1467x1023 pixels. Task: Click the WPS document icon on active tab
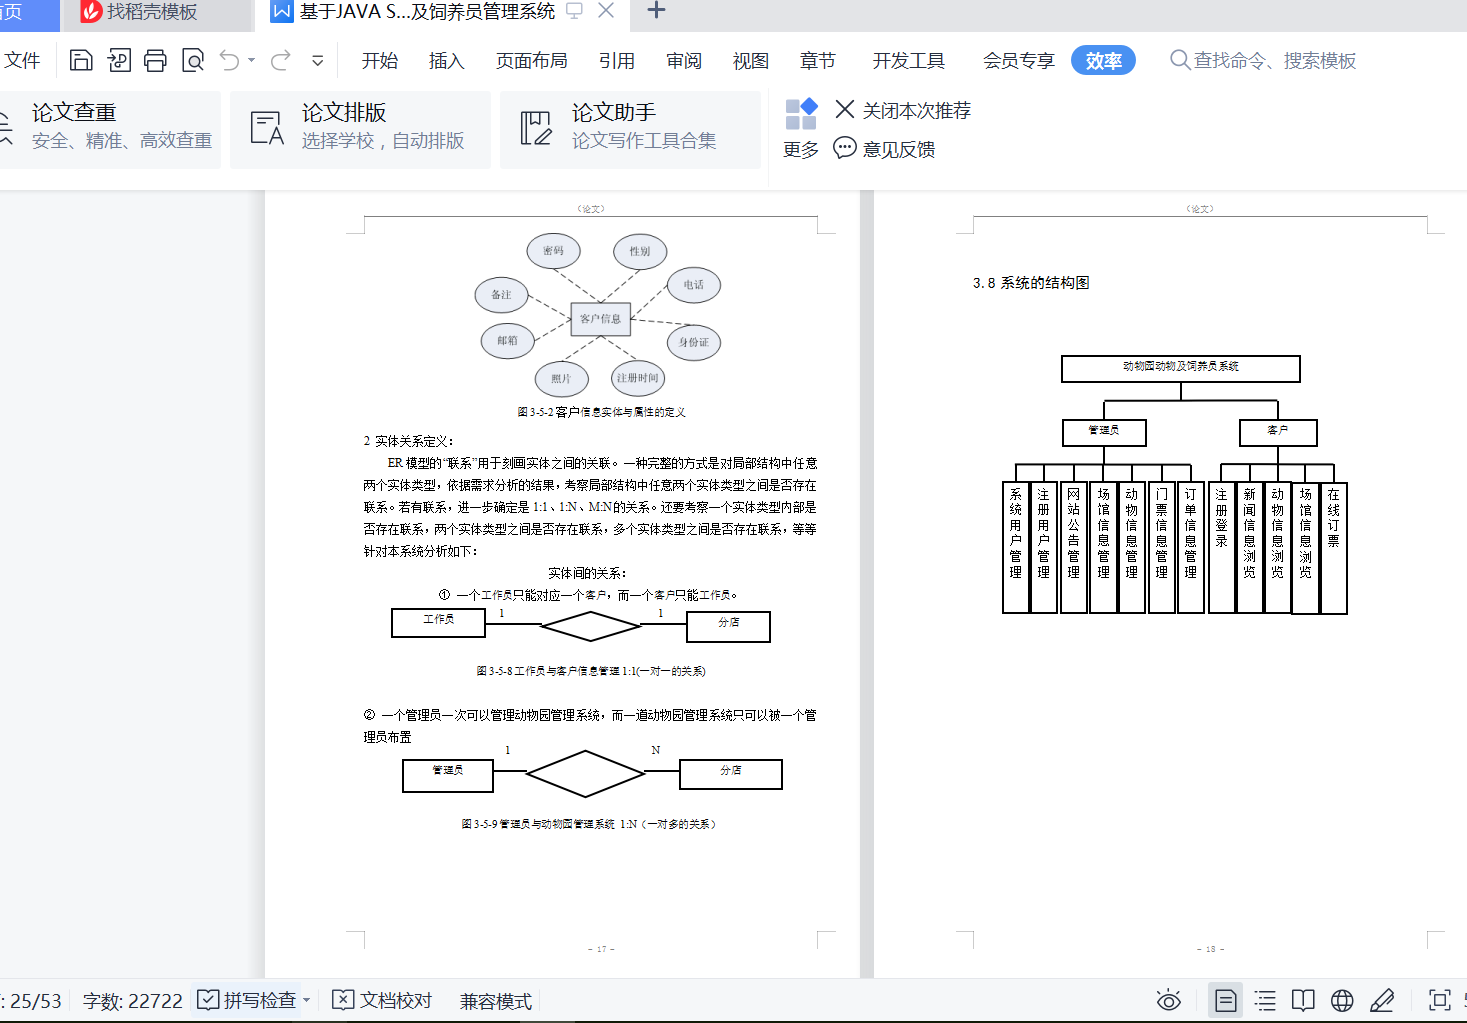click(x=282, y=12)
